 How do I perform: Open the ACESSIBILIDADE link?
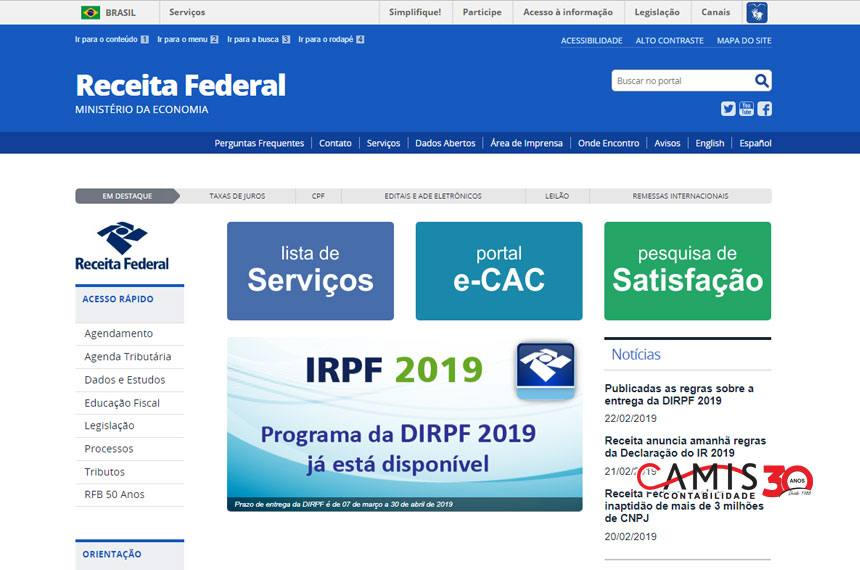pyautogui.click(x=591, y=41)
